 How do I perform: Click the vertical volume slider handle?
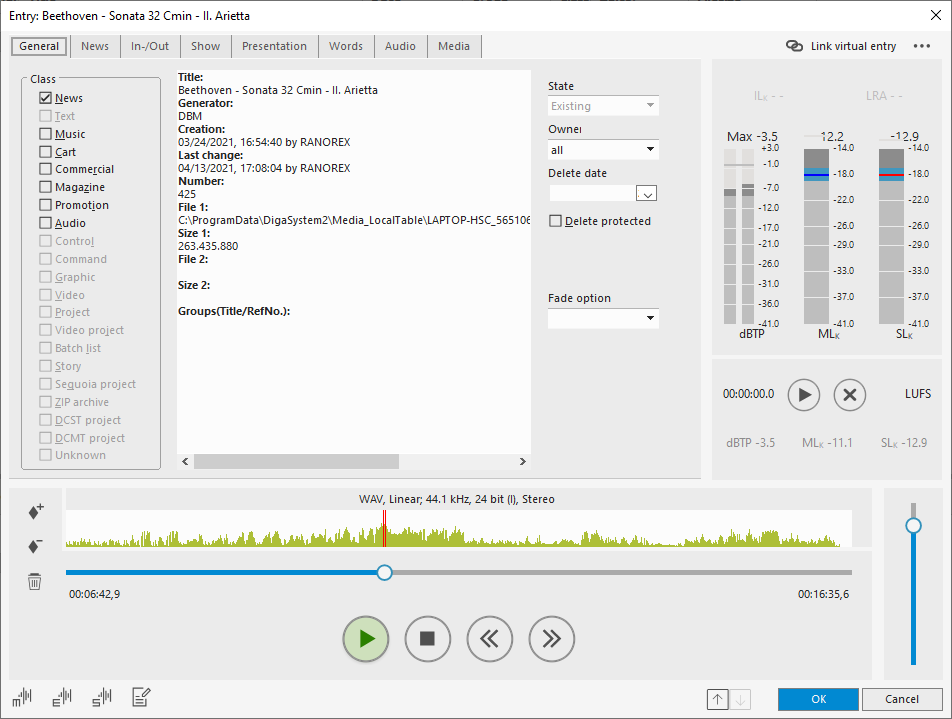(913, 525)
